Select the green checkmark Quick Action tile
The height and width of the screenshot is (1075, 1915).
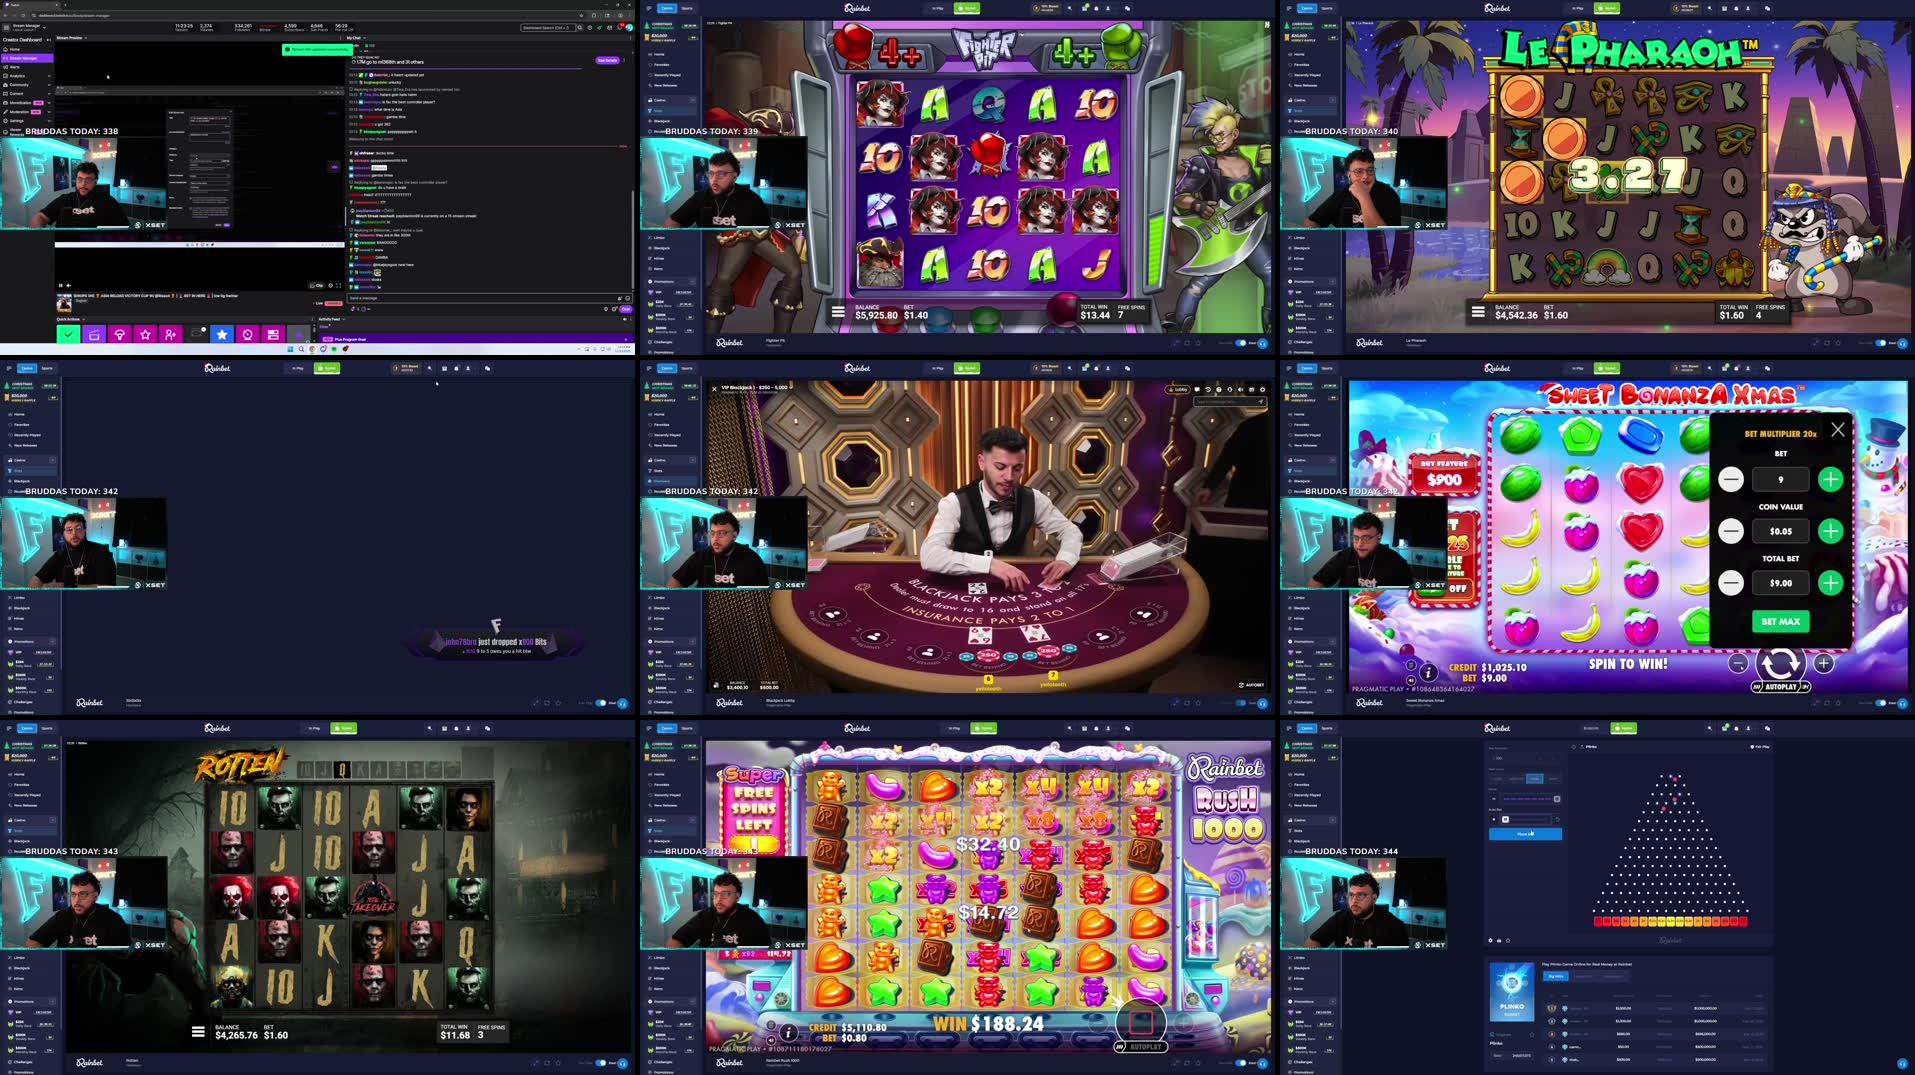68,333
